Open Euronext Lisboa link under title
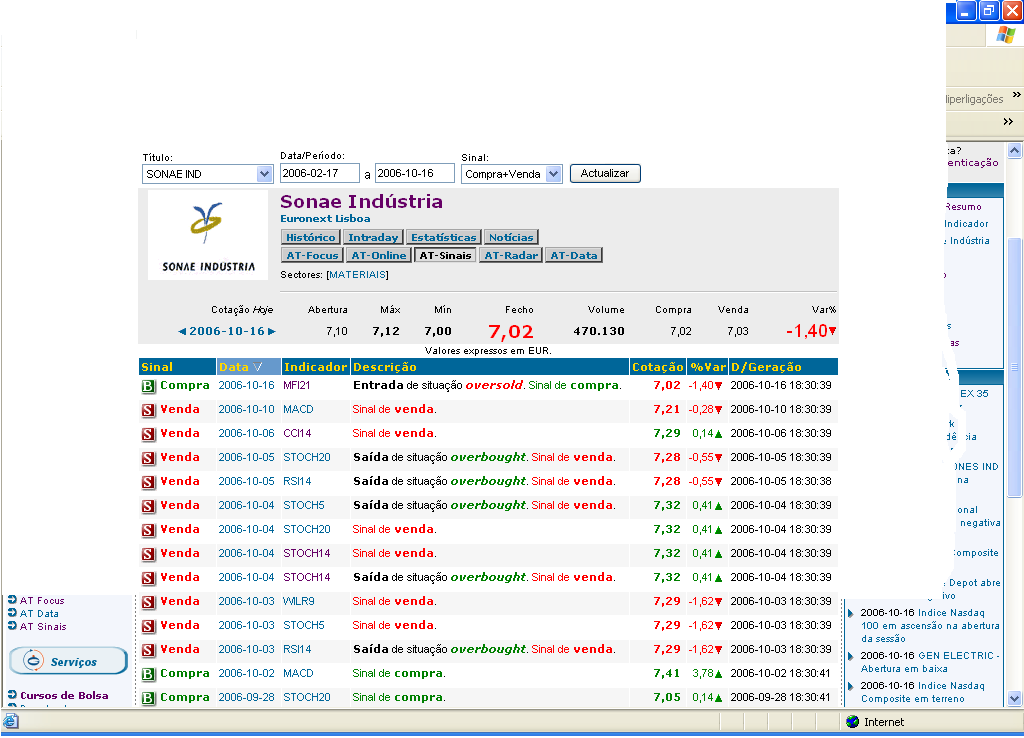Image resolution: width=1024 pixels, height=738 pixels. (x=325, y=219)
